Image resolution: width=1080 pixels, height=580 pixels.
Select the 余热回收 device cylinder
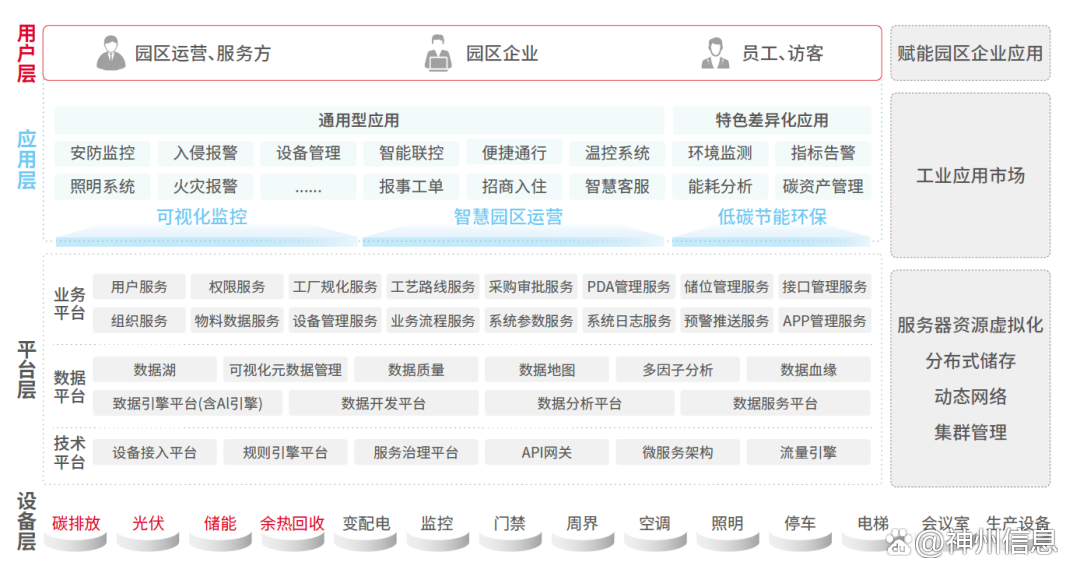293,541
